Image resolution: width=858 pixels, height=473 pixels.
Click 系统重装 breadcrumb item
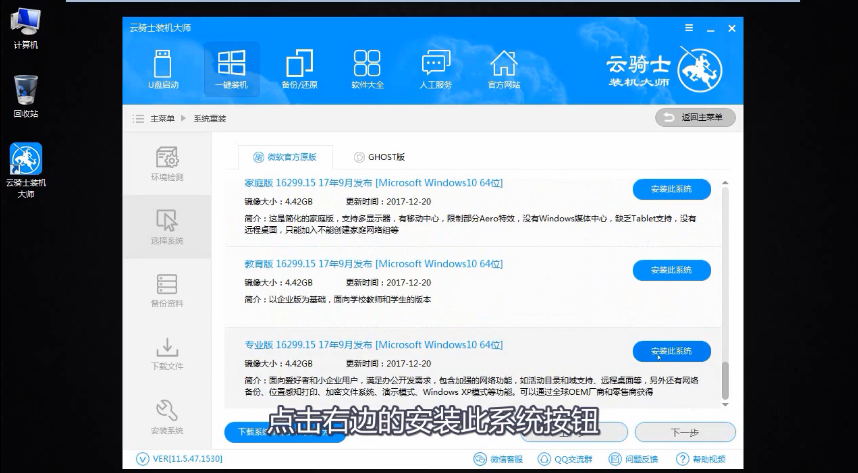210,118
